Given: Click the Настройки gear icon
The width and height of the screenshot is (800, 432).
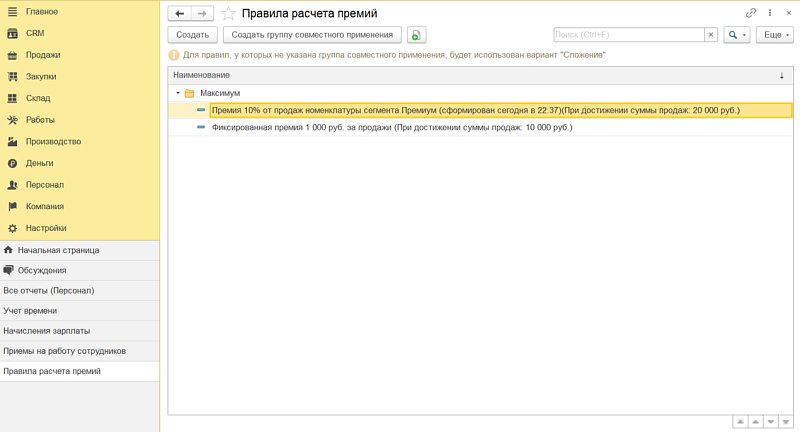Looking at the screenshot, I should (x=12, y=228).
